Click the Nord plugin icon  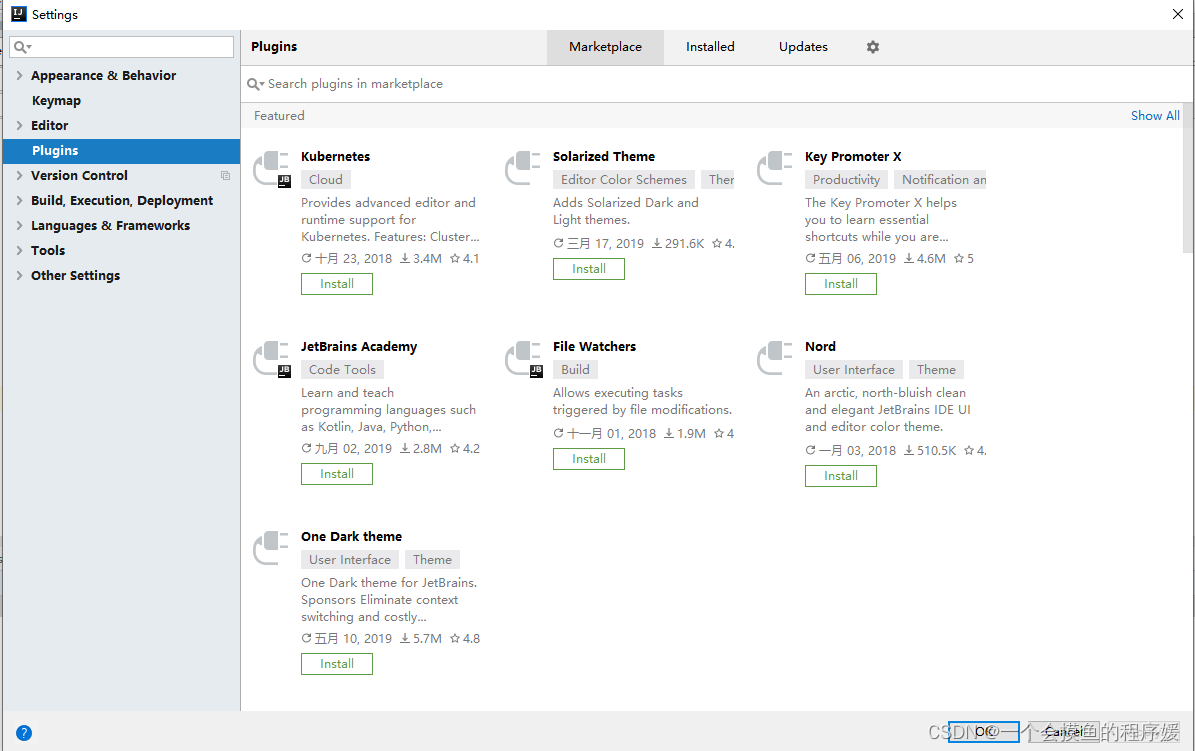pos(775,358)
